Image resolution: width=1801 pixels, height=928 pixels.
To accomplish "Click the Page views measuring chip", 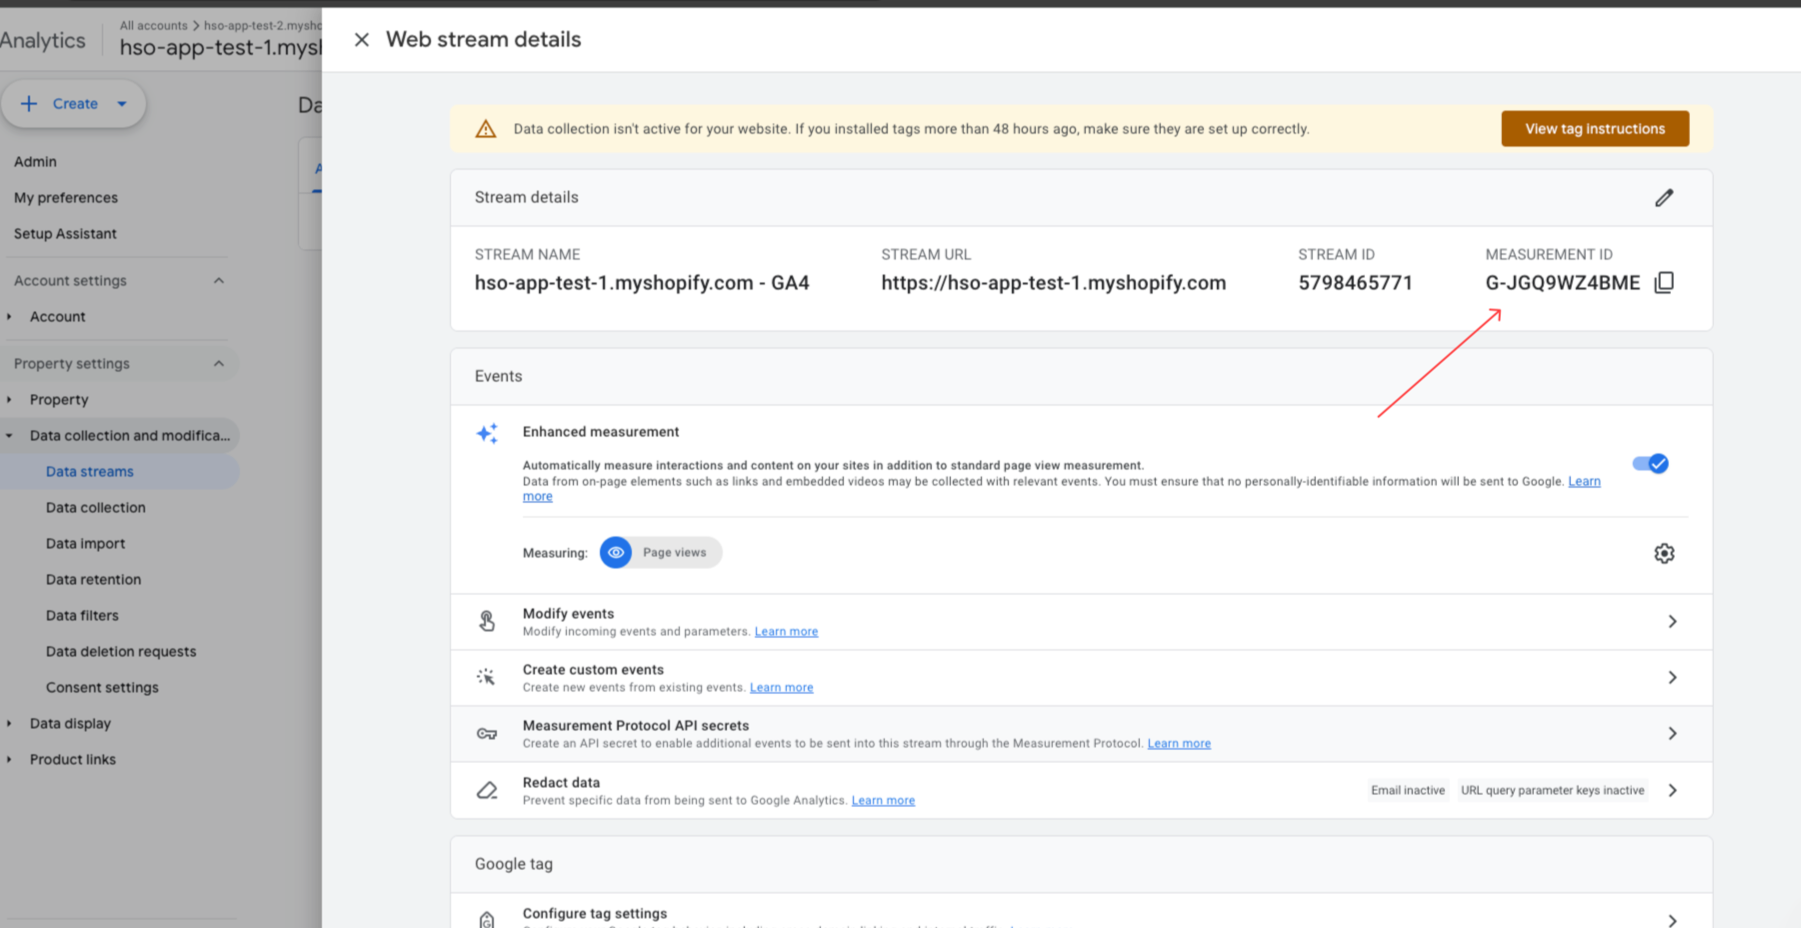I will (x=659, y=552).
